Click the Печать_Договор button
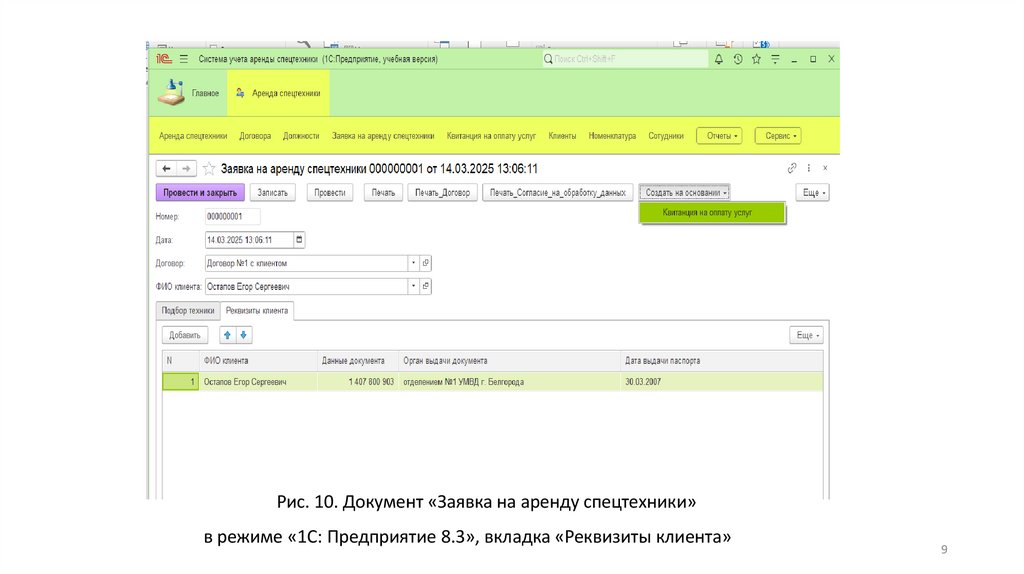This screenshot has width=1024, height=574. pos(442,192)
